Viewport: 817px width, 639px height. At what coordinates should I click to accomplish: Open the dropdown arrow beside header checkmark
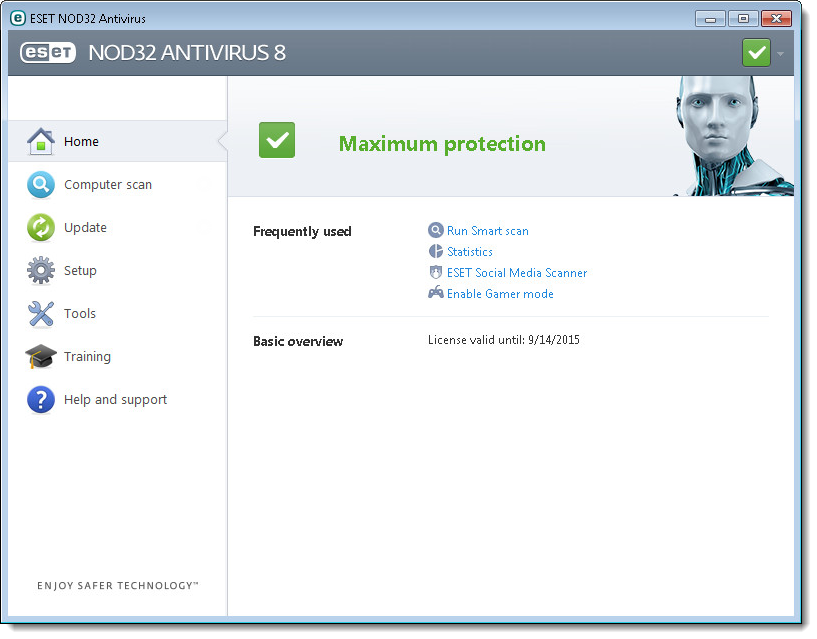pyautogui.click(x=780, y=54)
